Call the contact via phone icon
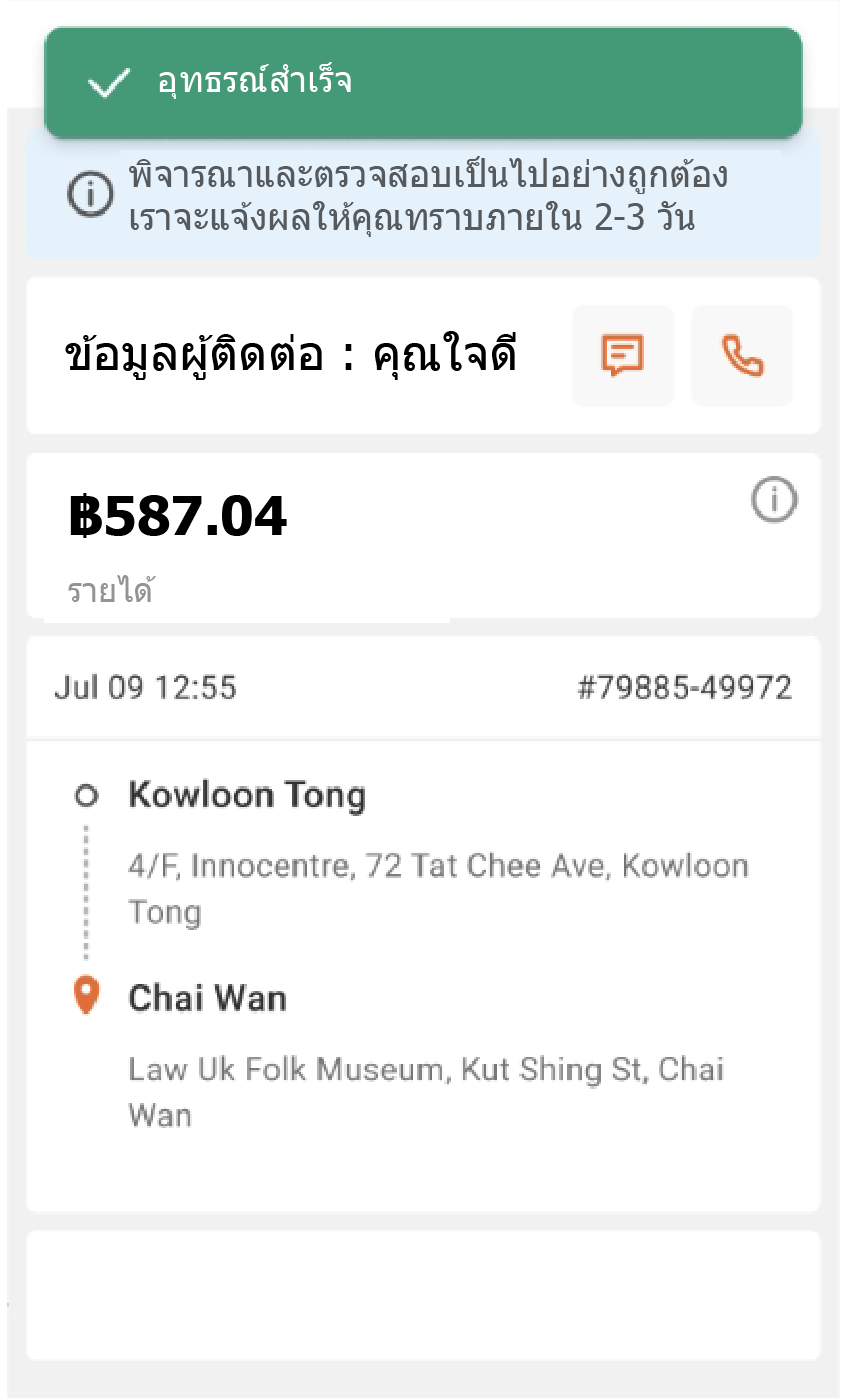 [742, 356]
